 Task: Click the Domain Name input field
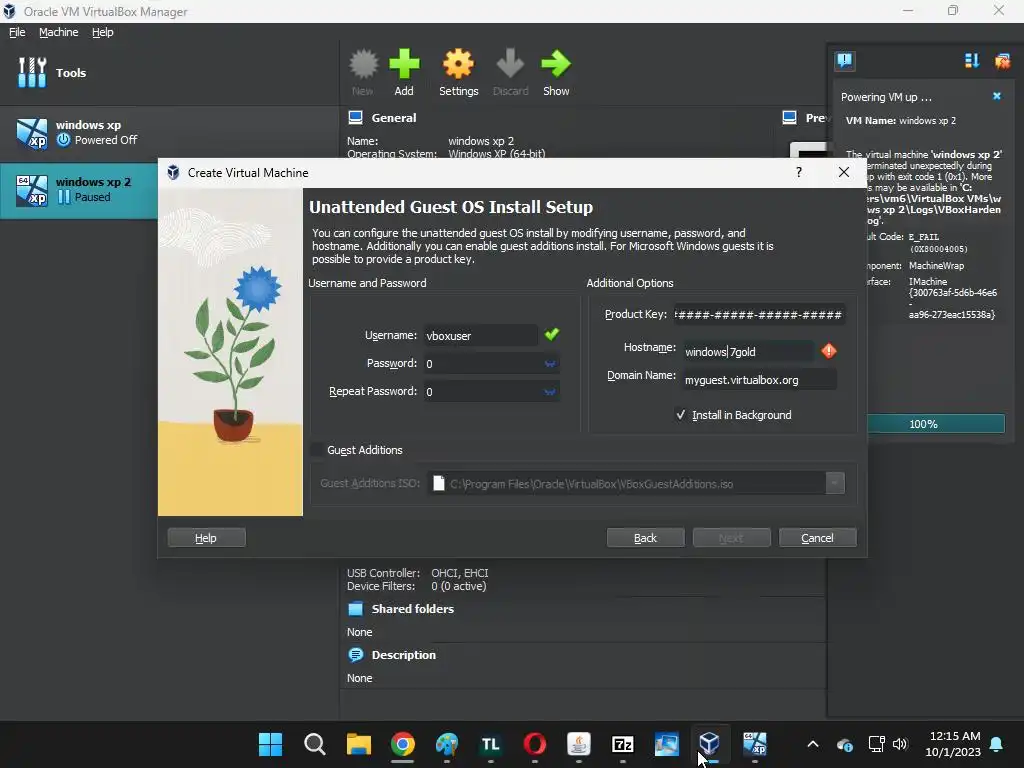[x=760, y=379]
